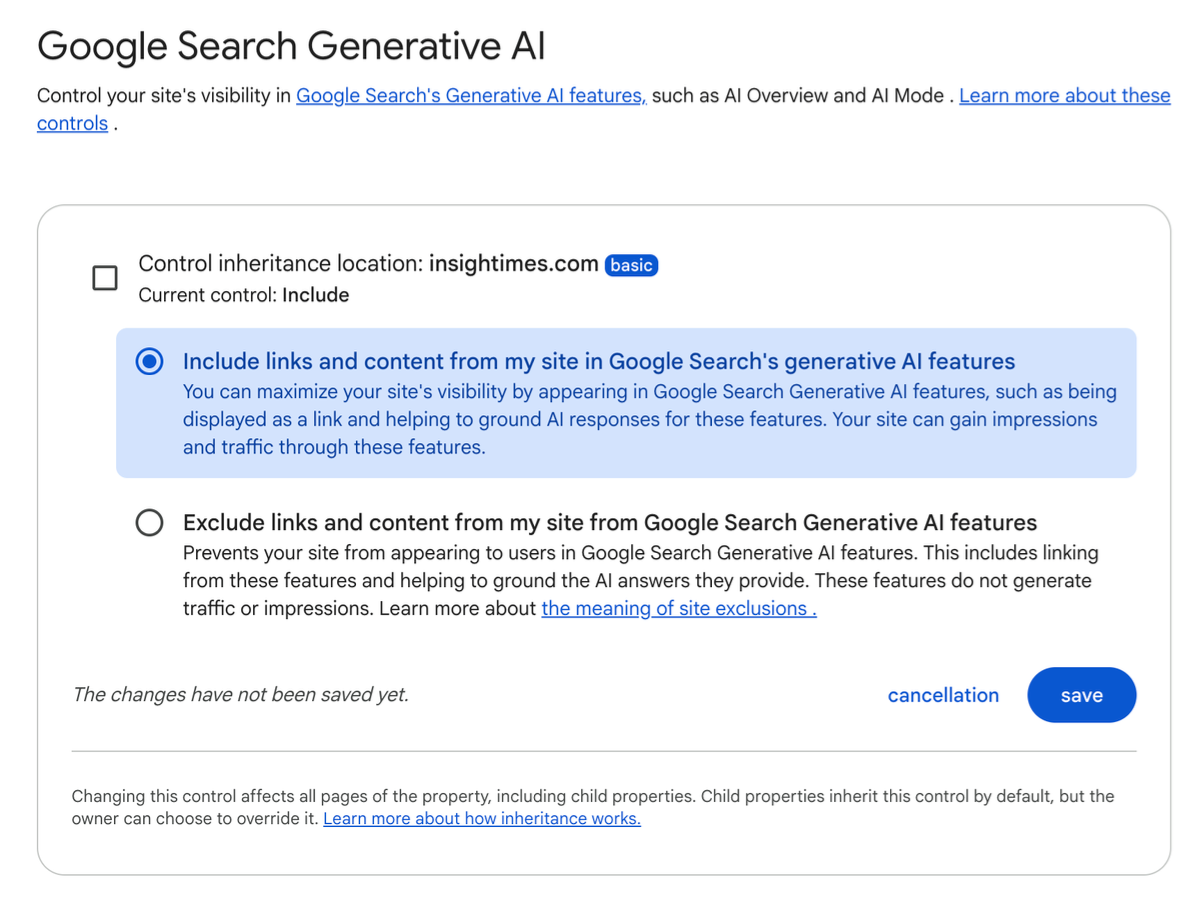
Task: Click the "changes have not been saved yet" notice
Action: 240,694
